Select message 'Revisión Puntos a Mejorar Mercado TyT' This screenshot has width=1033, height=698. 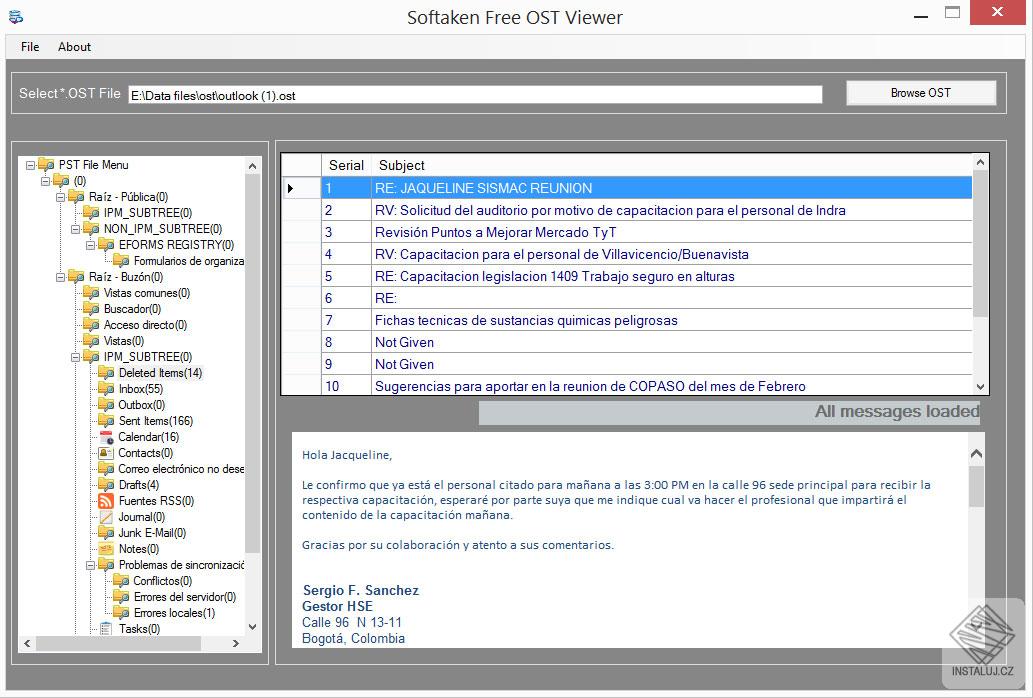[x=495, y=232]
